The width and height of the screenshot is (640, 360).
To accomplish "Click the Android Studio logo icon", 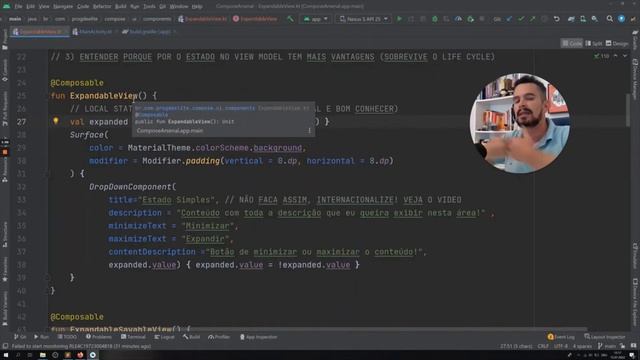I will pos(6,6).
